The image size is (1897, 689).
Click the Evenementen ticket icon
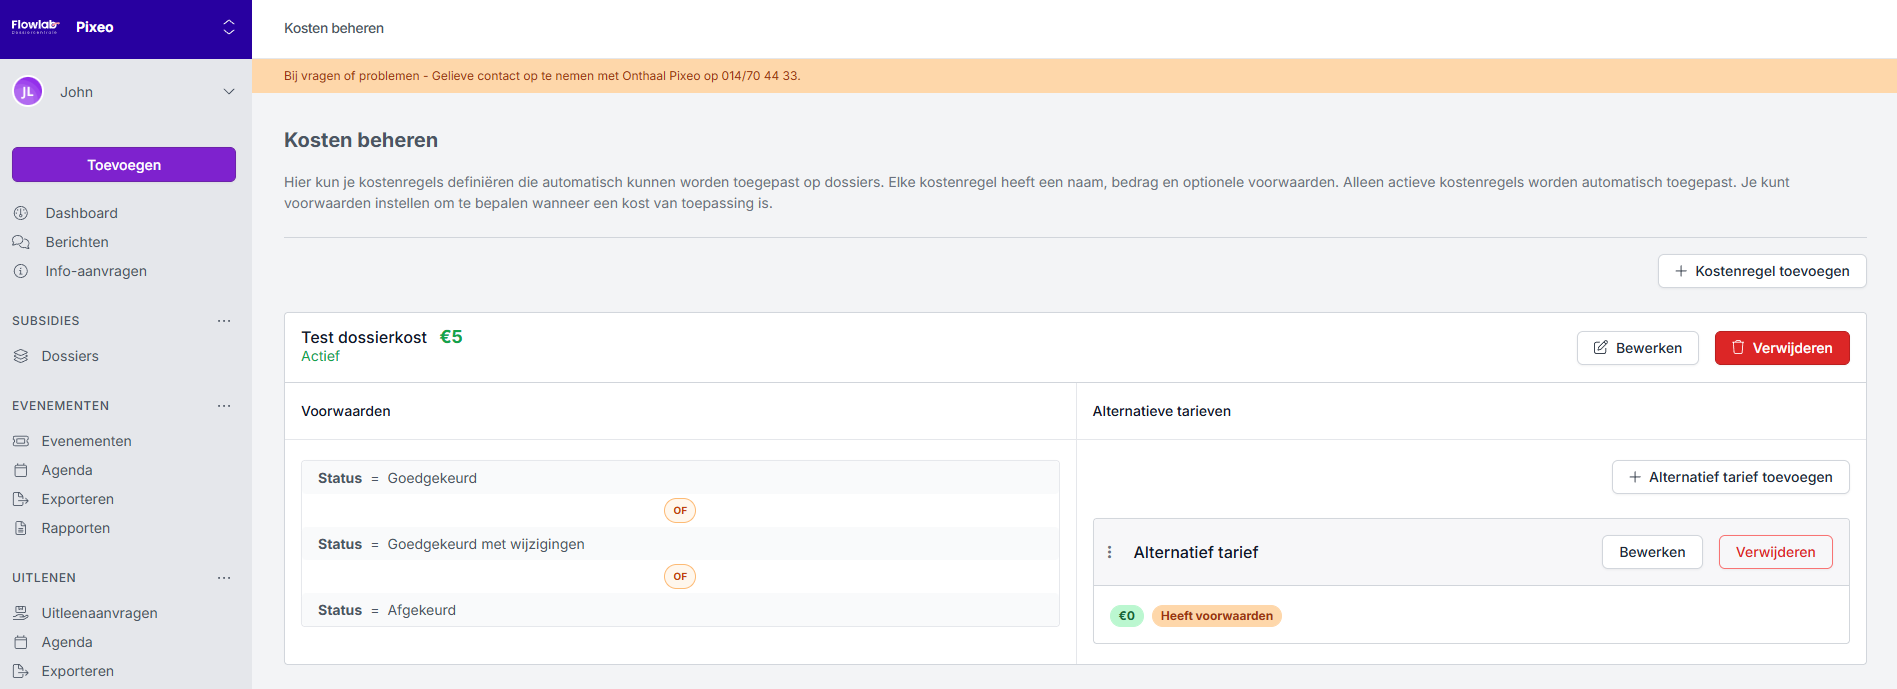coord(21,441)
